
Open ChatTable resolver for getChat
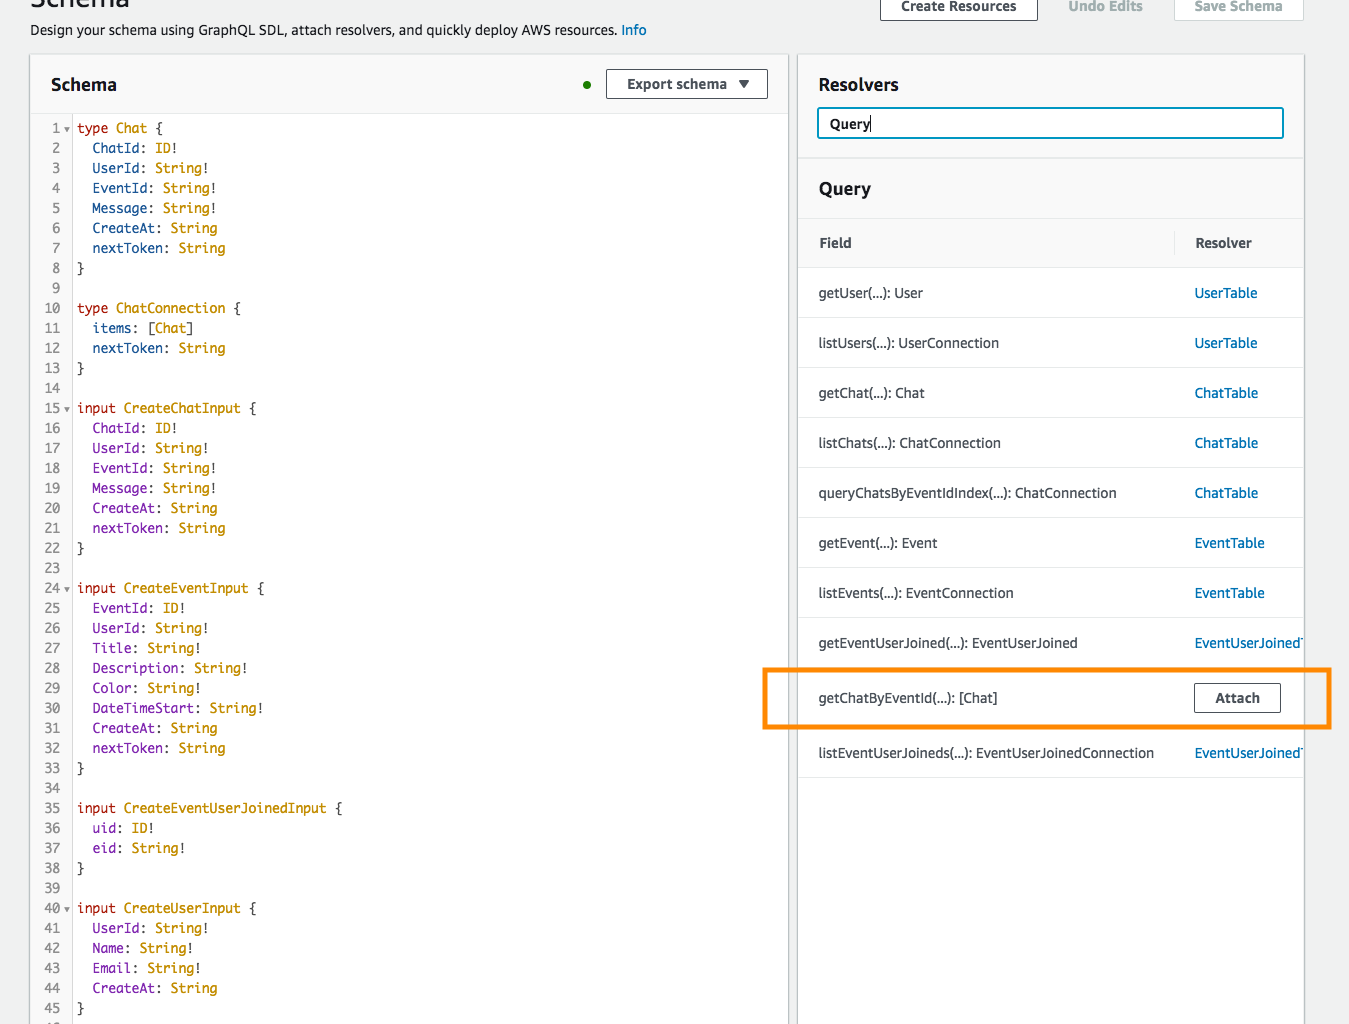(x=1226, y=393)
